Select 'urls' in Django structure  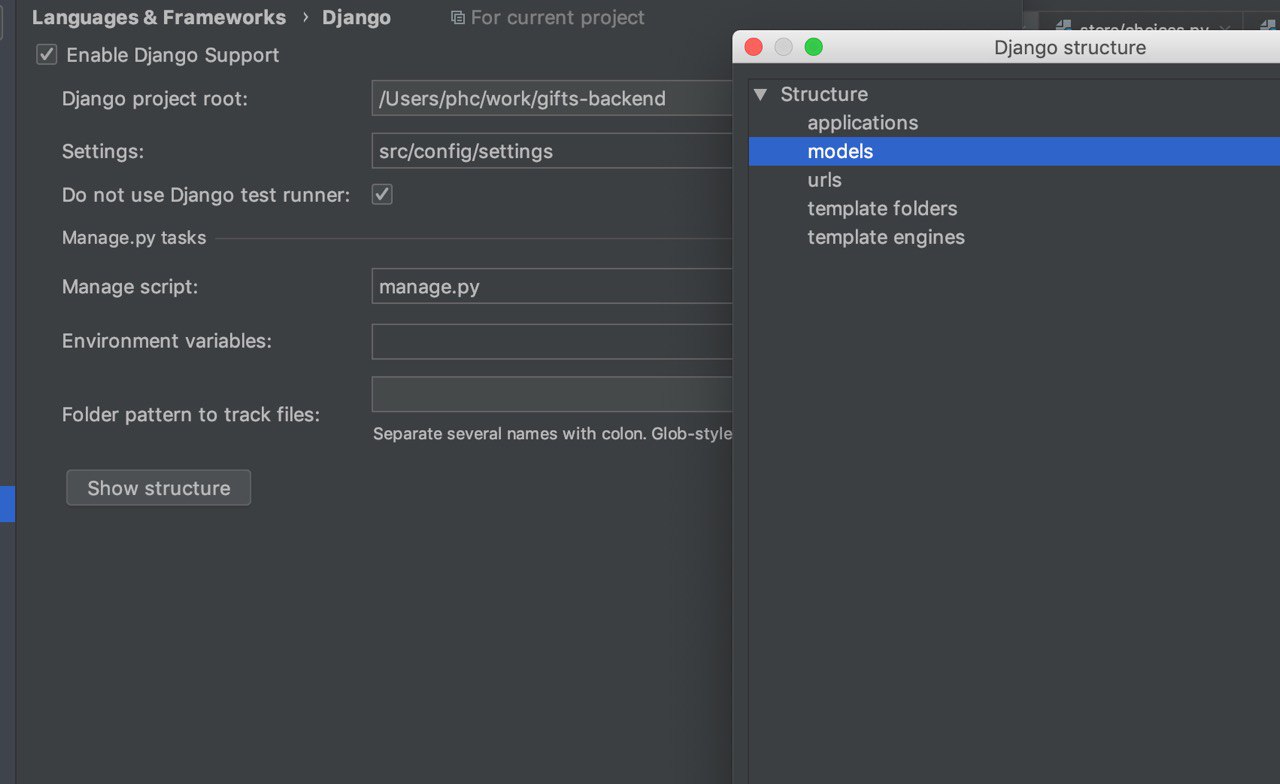pyautogui.click(x=824, y=180)
